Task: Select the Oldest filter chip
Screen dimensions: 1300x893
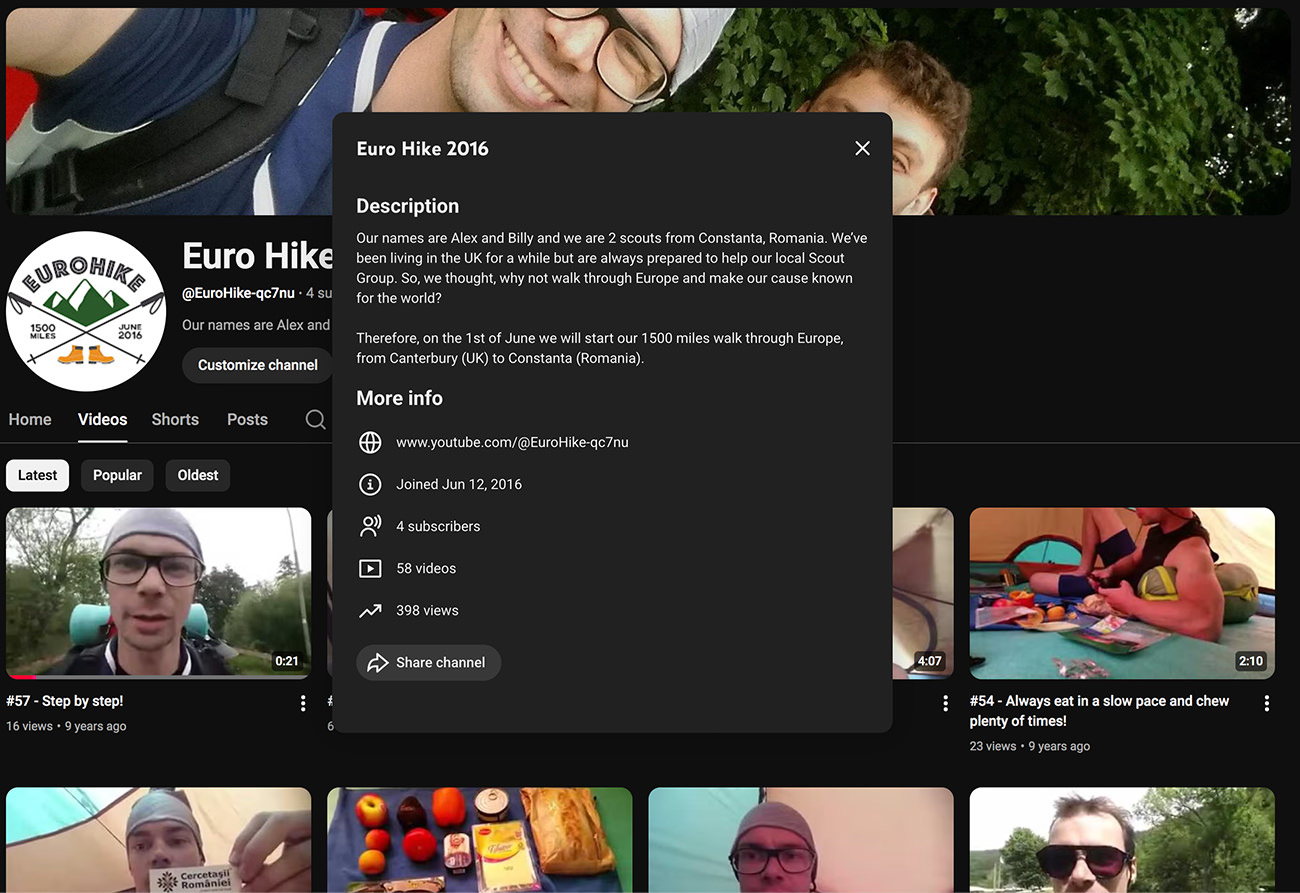Action: click(198, 475)
